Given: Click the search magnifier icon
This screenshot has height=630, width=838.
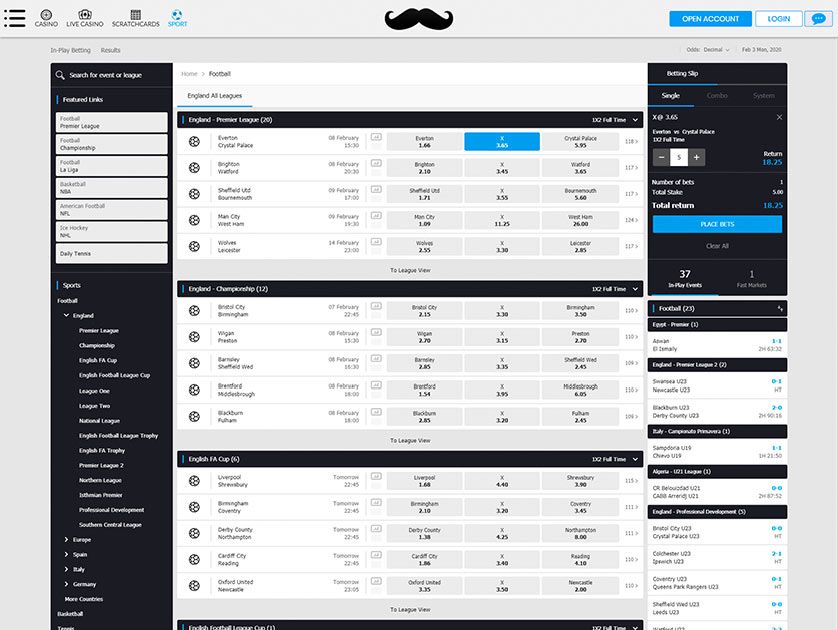Looking at the screenshot, I should click(x=60, y=75).
